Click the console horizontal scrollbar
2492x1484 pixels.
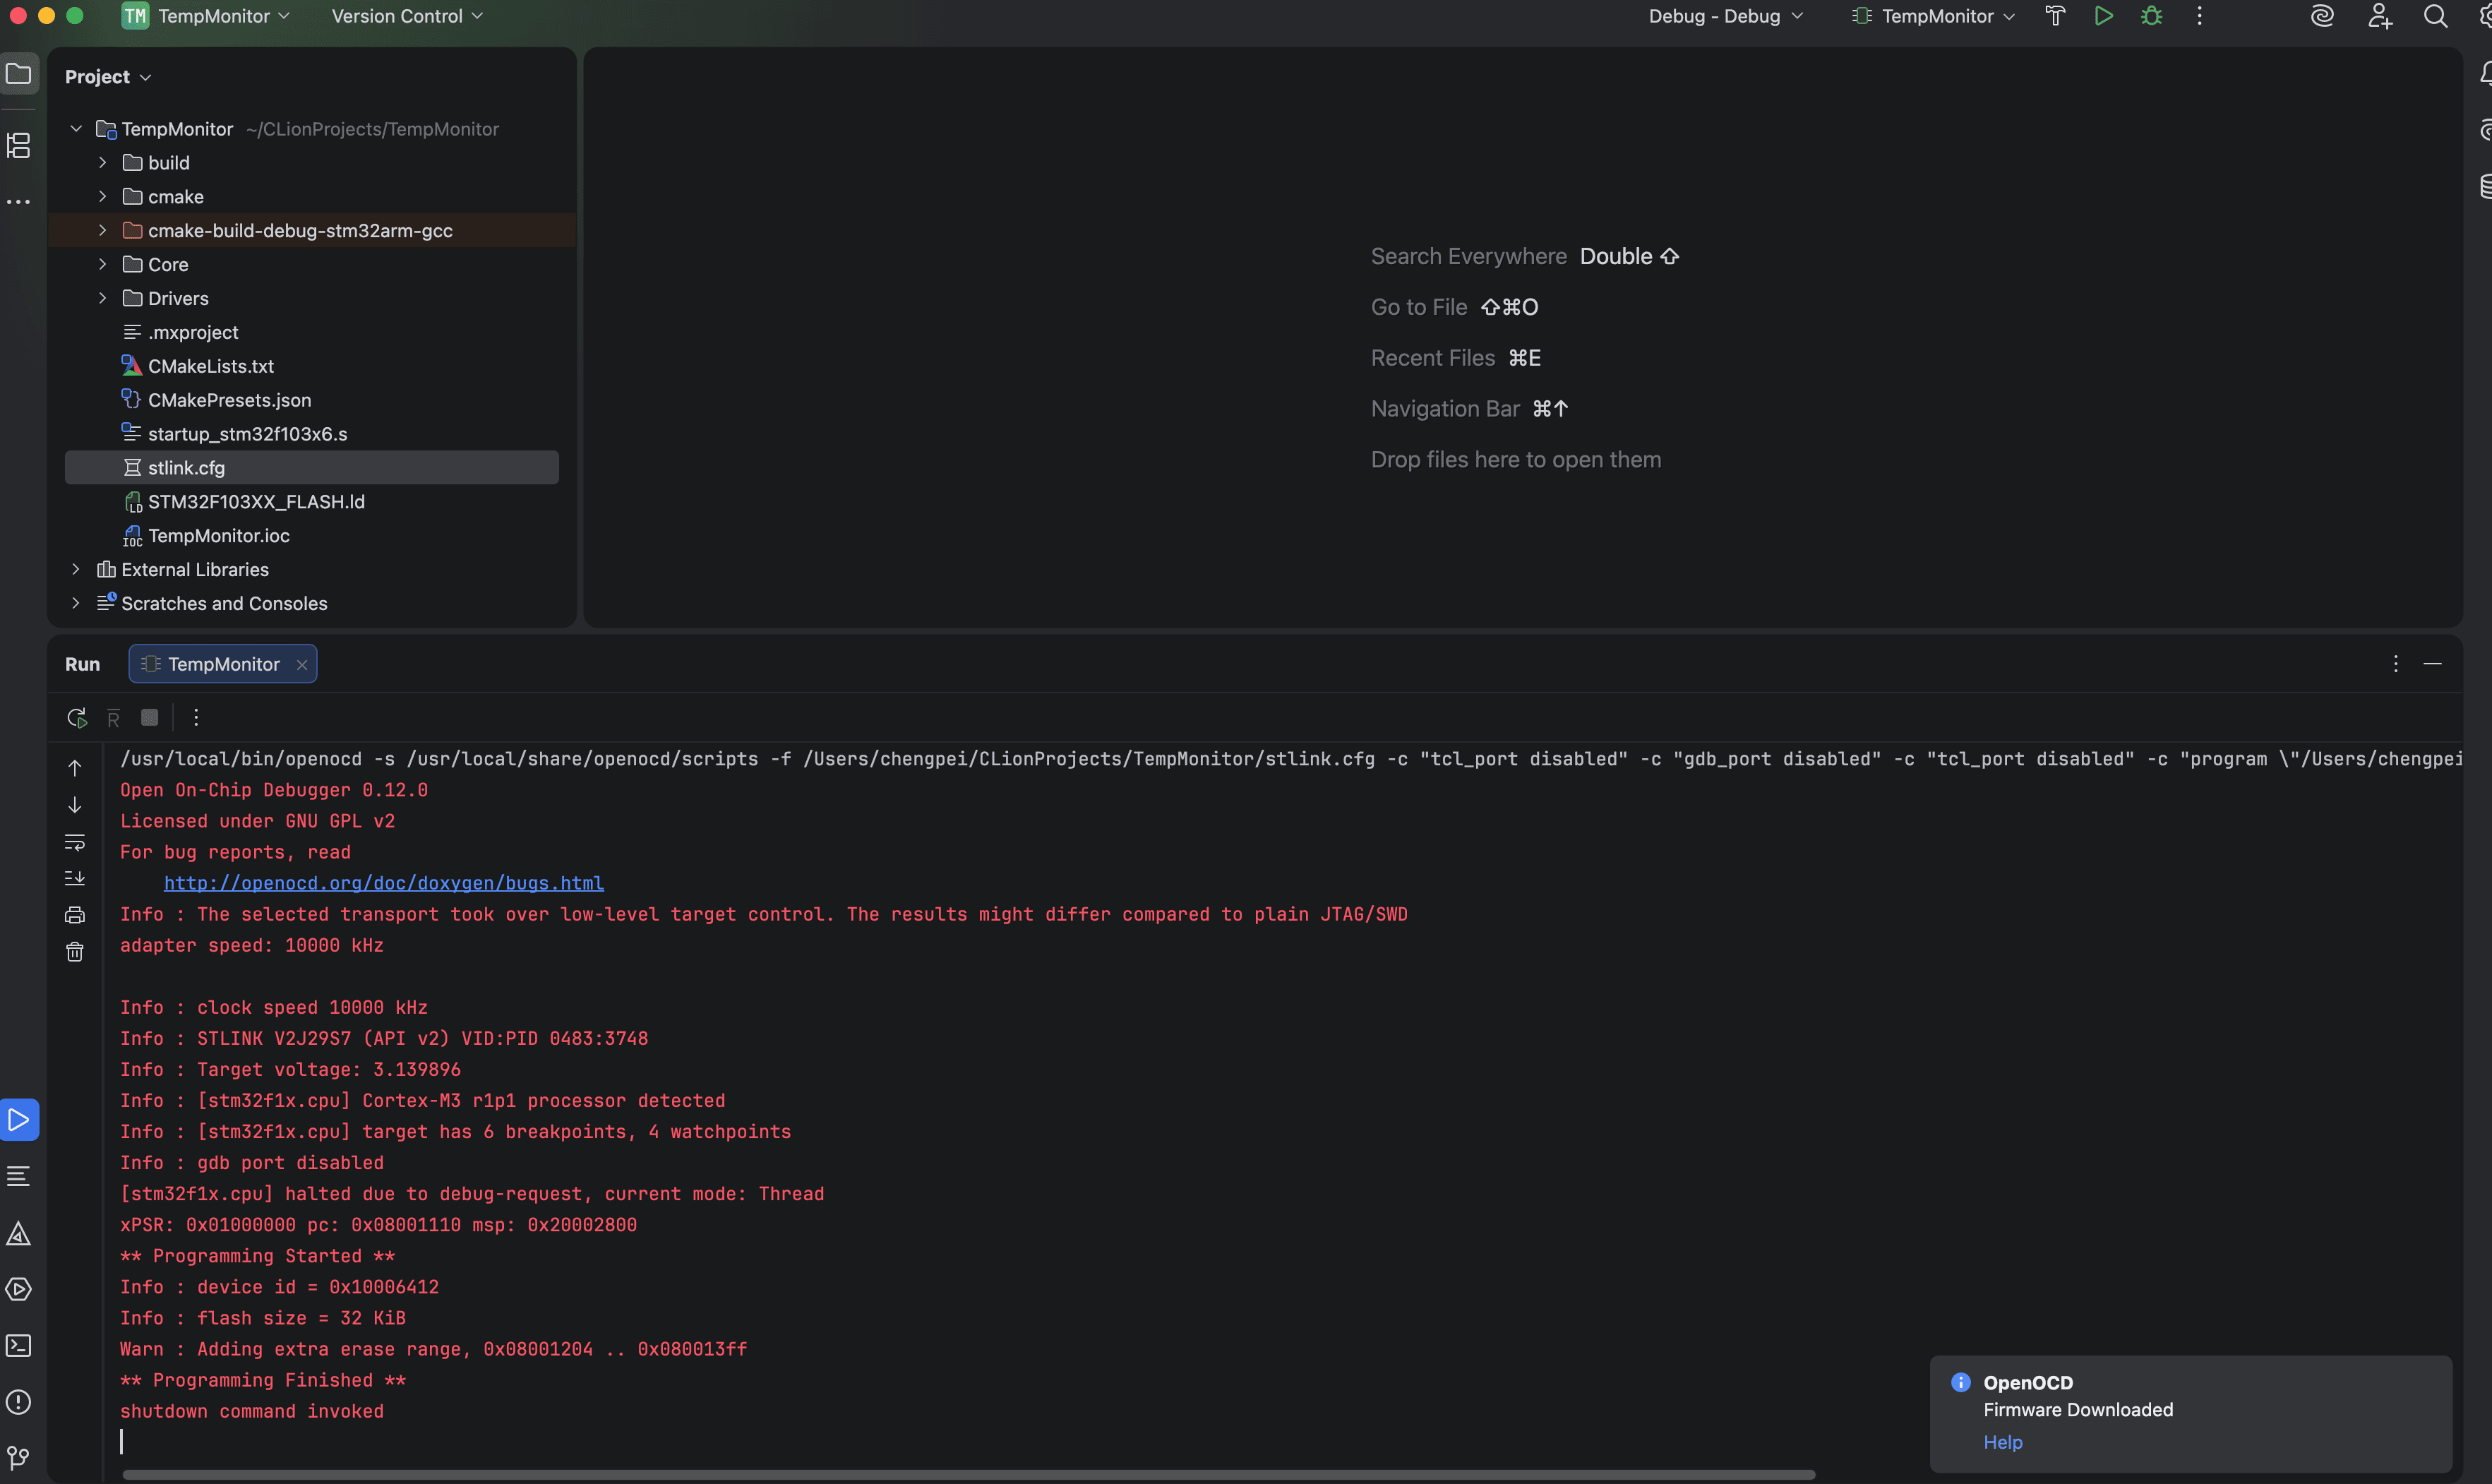tap(967, 1474)
